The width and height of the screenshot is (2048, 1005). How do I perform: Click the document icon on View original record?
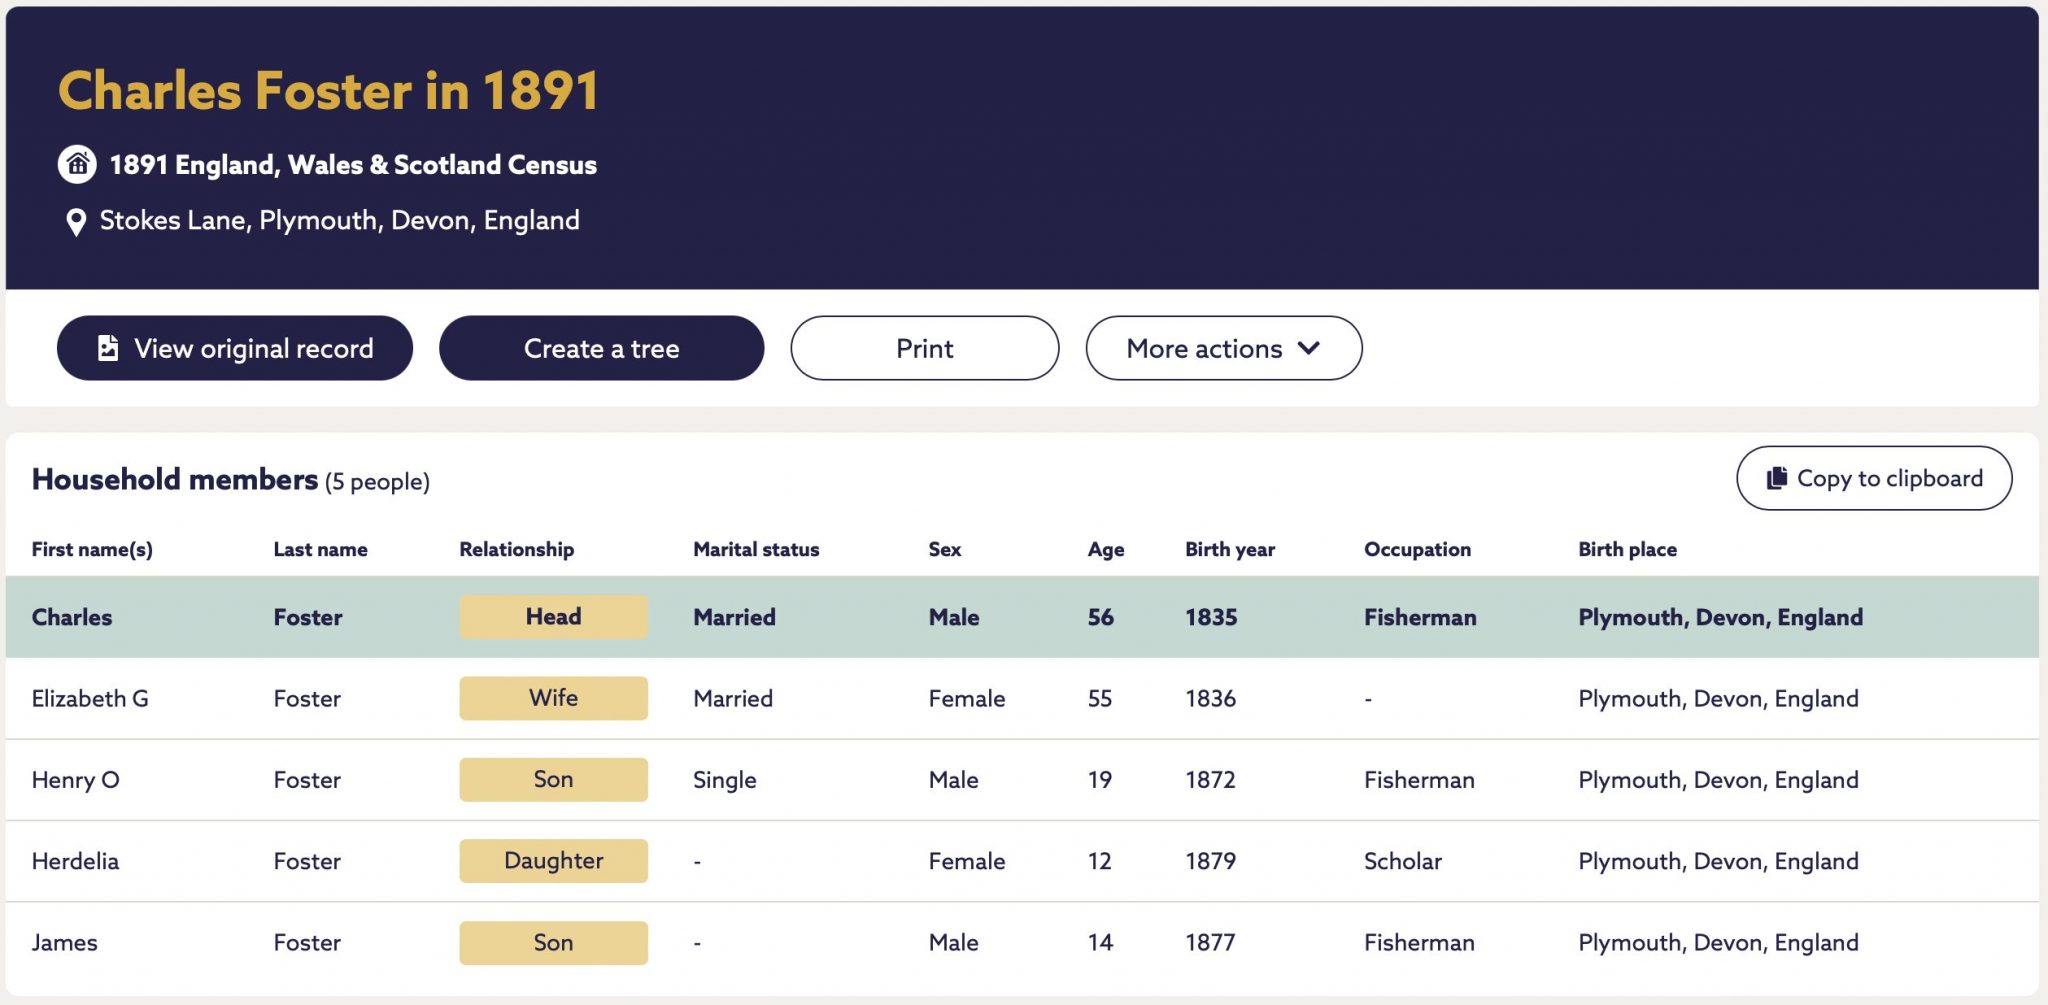[108, 348]
